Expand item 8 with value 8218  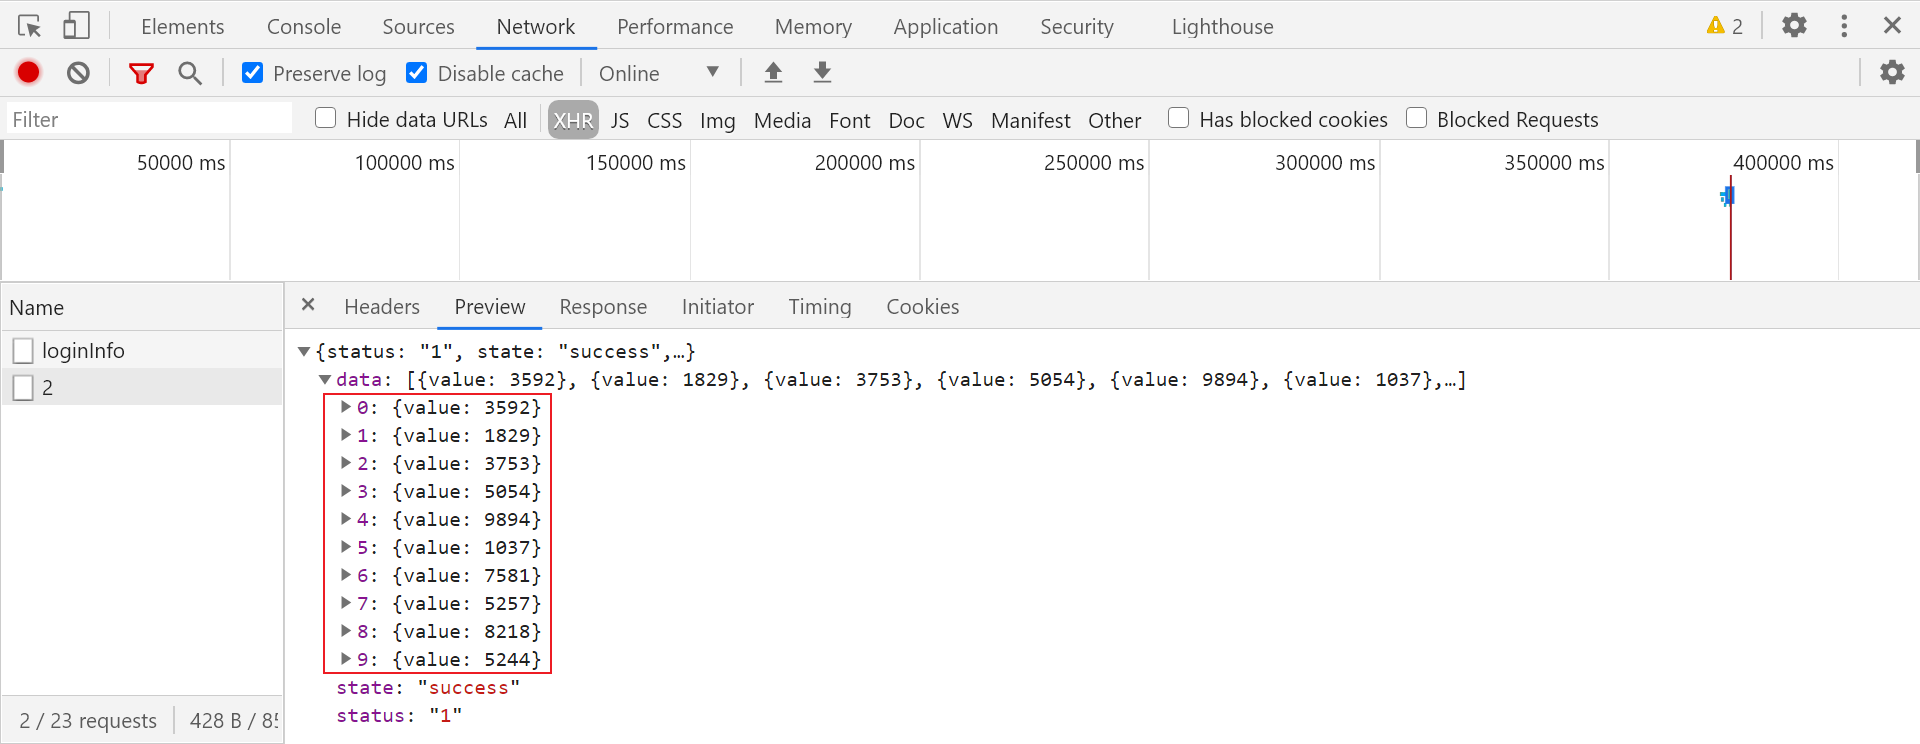(x=346, y=631)
